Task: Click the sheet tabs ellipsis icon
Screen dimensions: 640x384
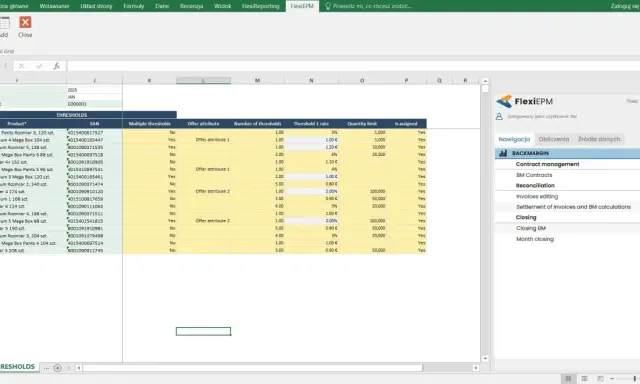Action: click(46, 368)
